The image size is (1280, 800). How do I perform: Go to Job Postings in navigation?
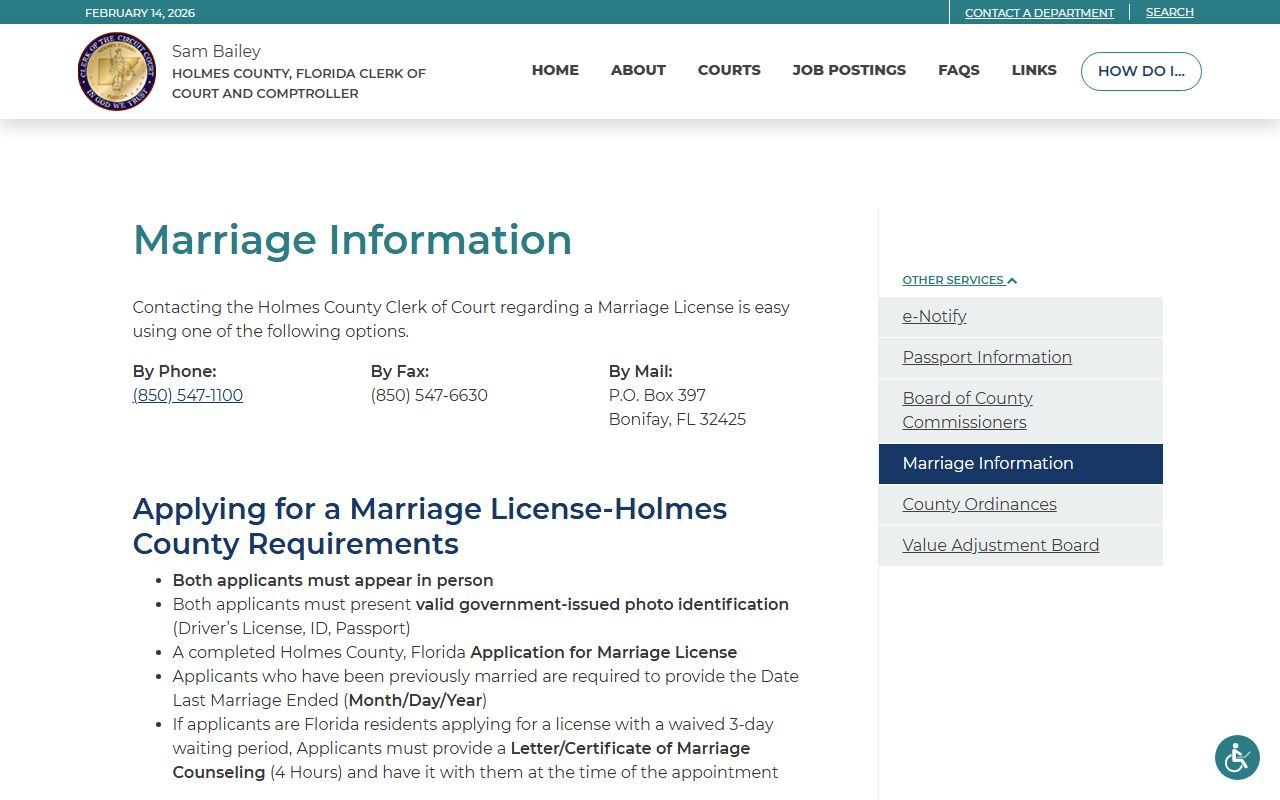tap(849, 70)
